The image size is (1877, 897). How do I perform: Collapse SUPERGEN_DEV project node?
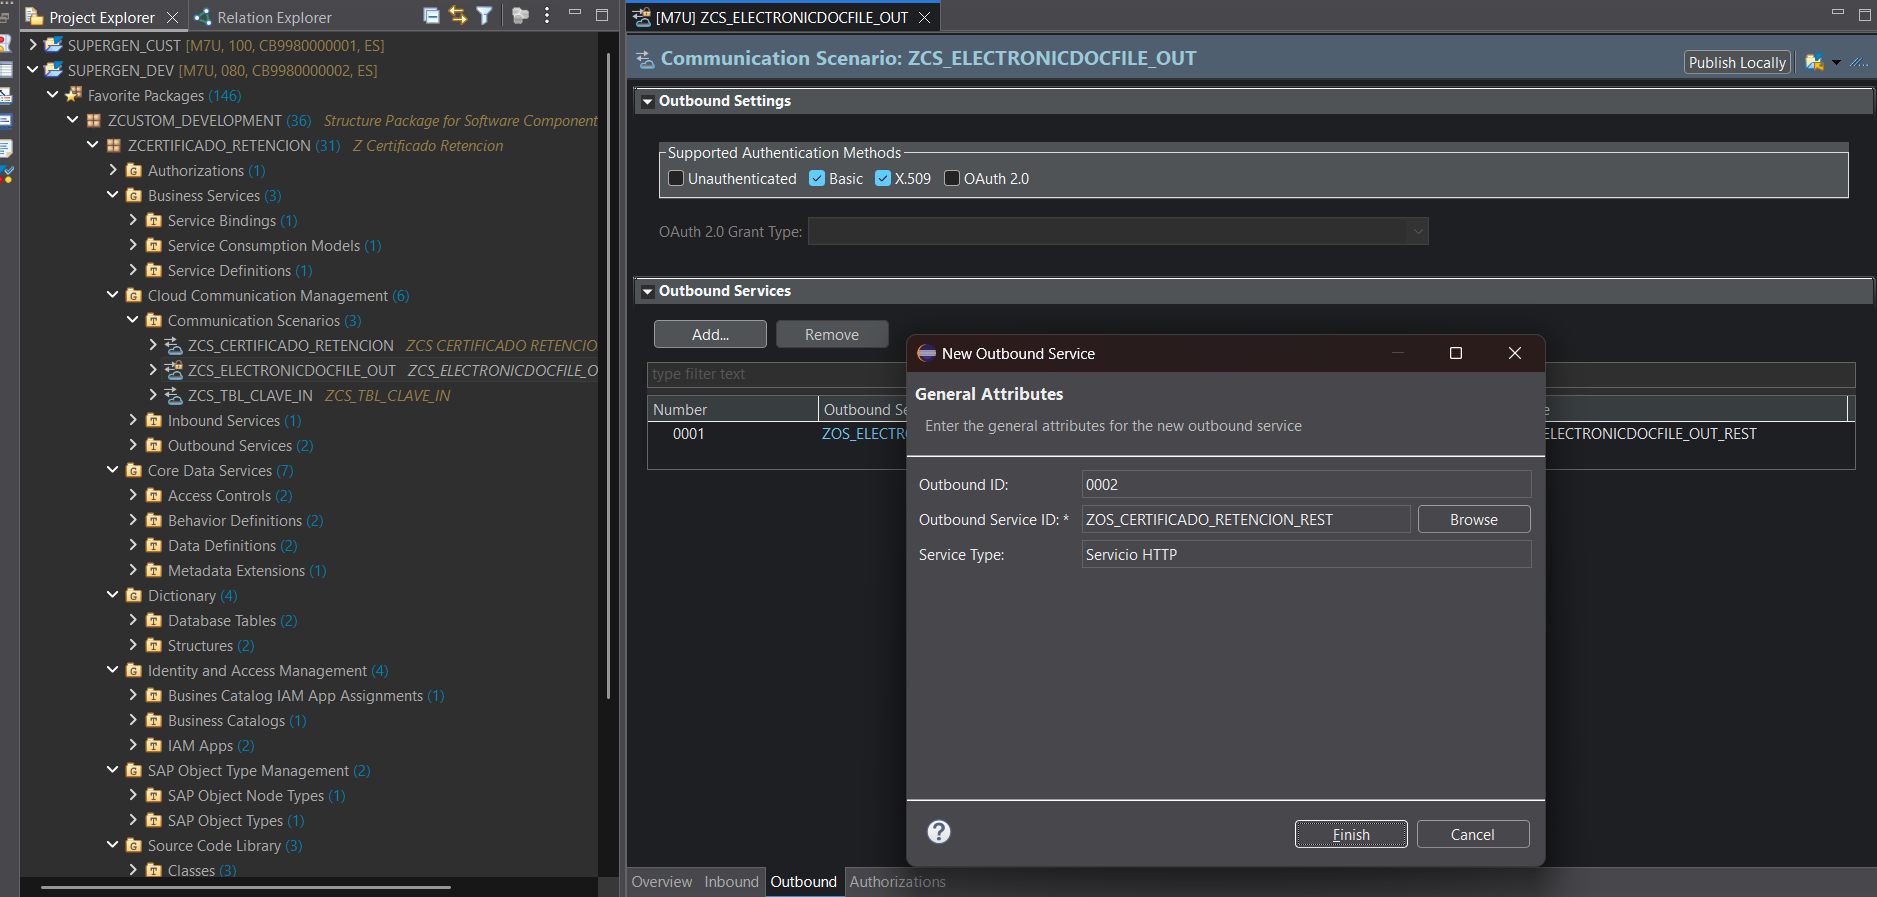coord(33,70)
